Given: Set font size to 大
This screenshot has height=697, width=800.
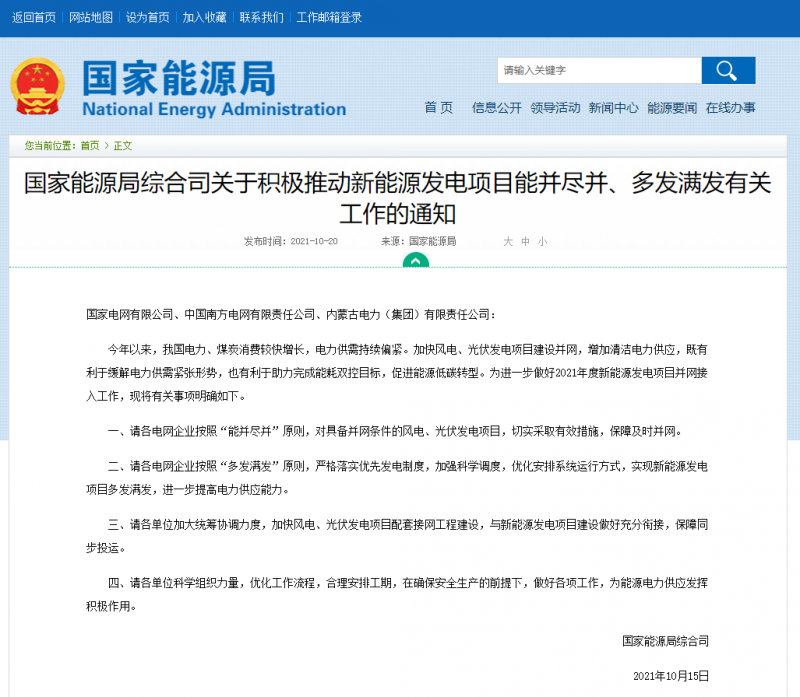Looking at the screenshot, I should click(508, 242).
